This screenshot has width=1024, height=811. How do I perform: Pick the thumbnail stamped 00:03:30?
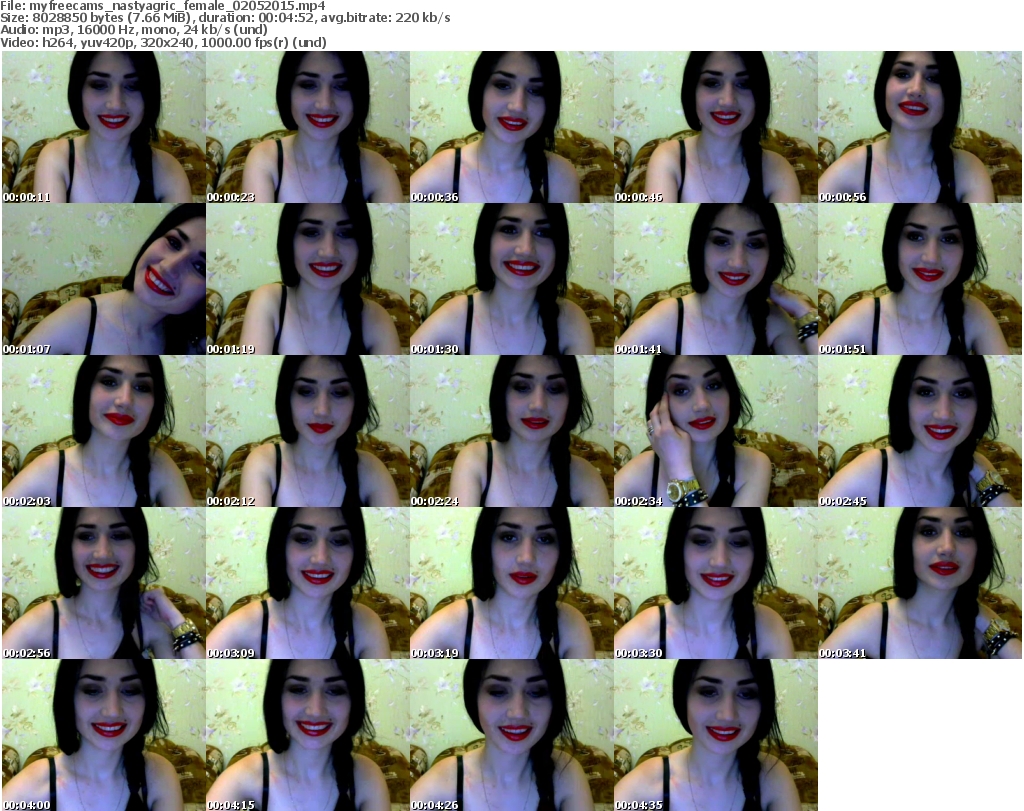click(x=715, y=582)
